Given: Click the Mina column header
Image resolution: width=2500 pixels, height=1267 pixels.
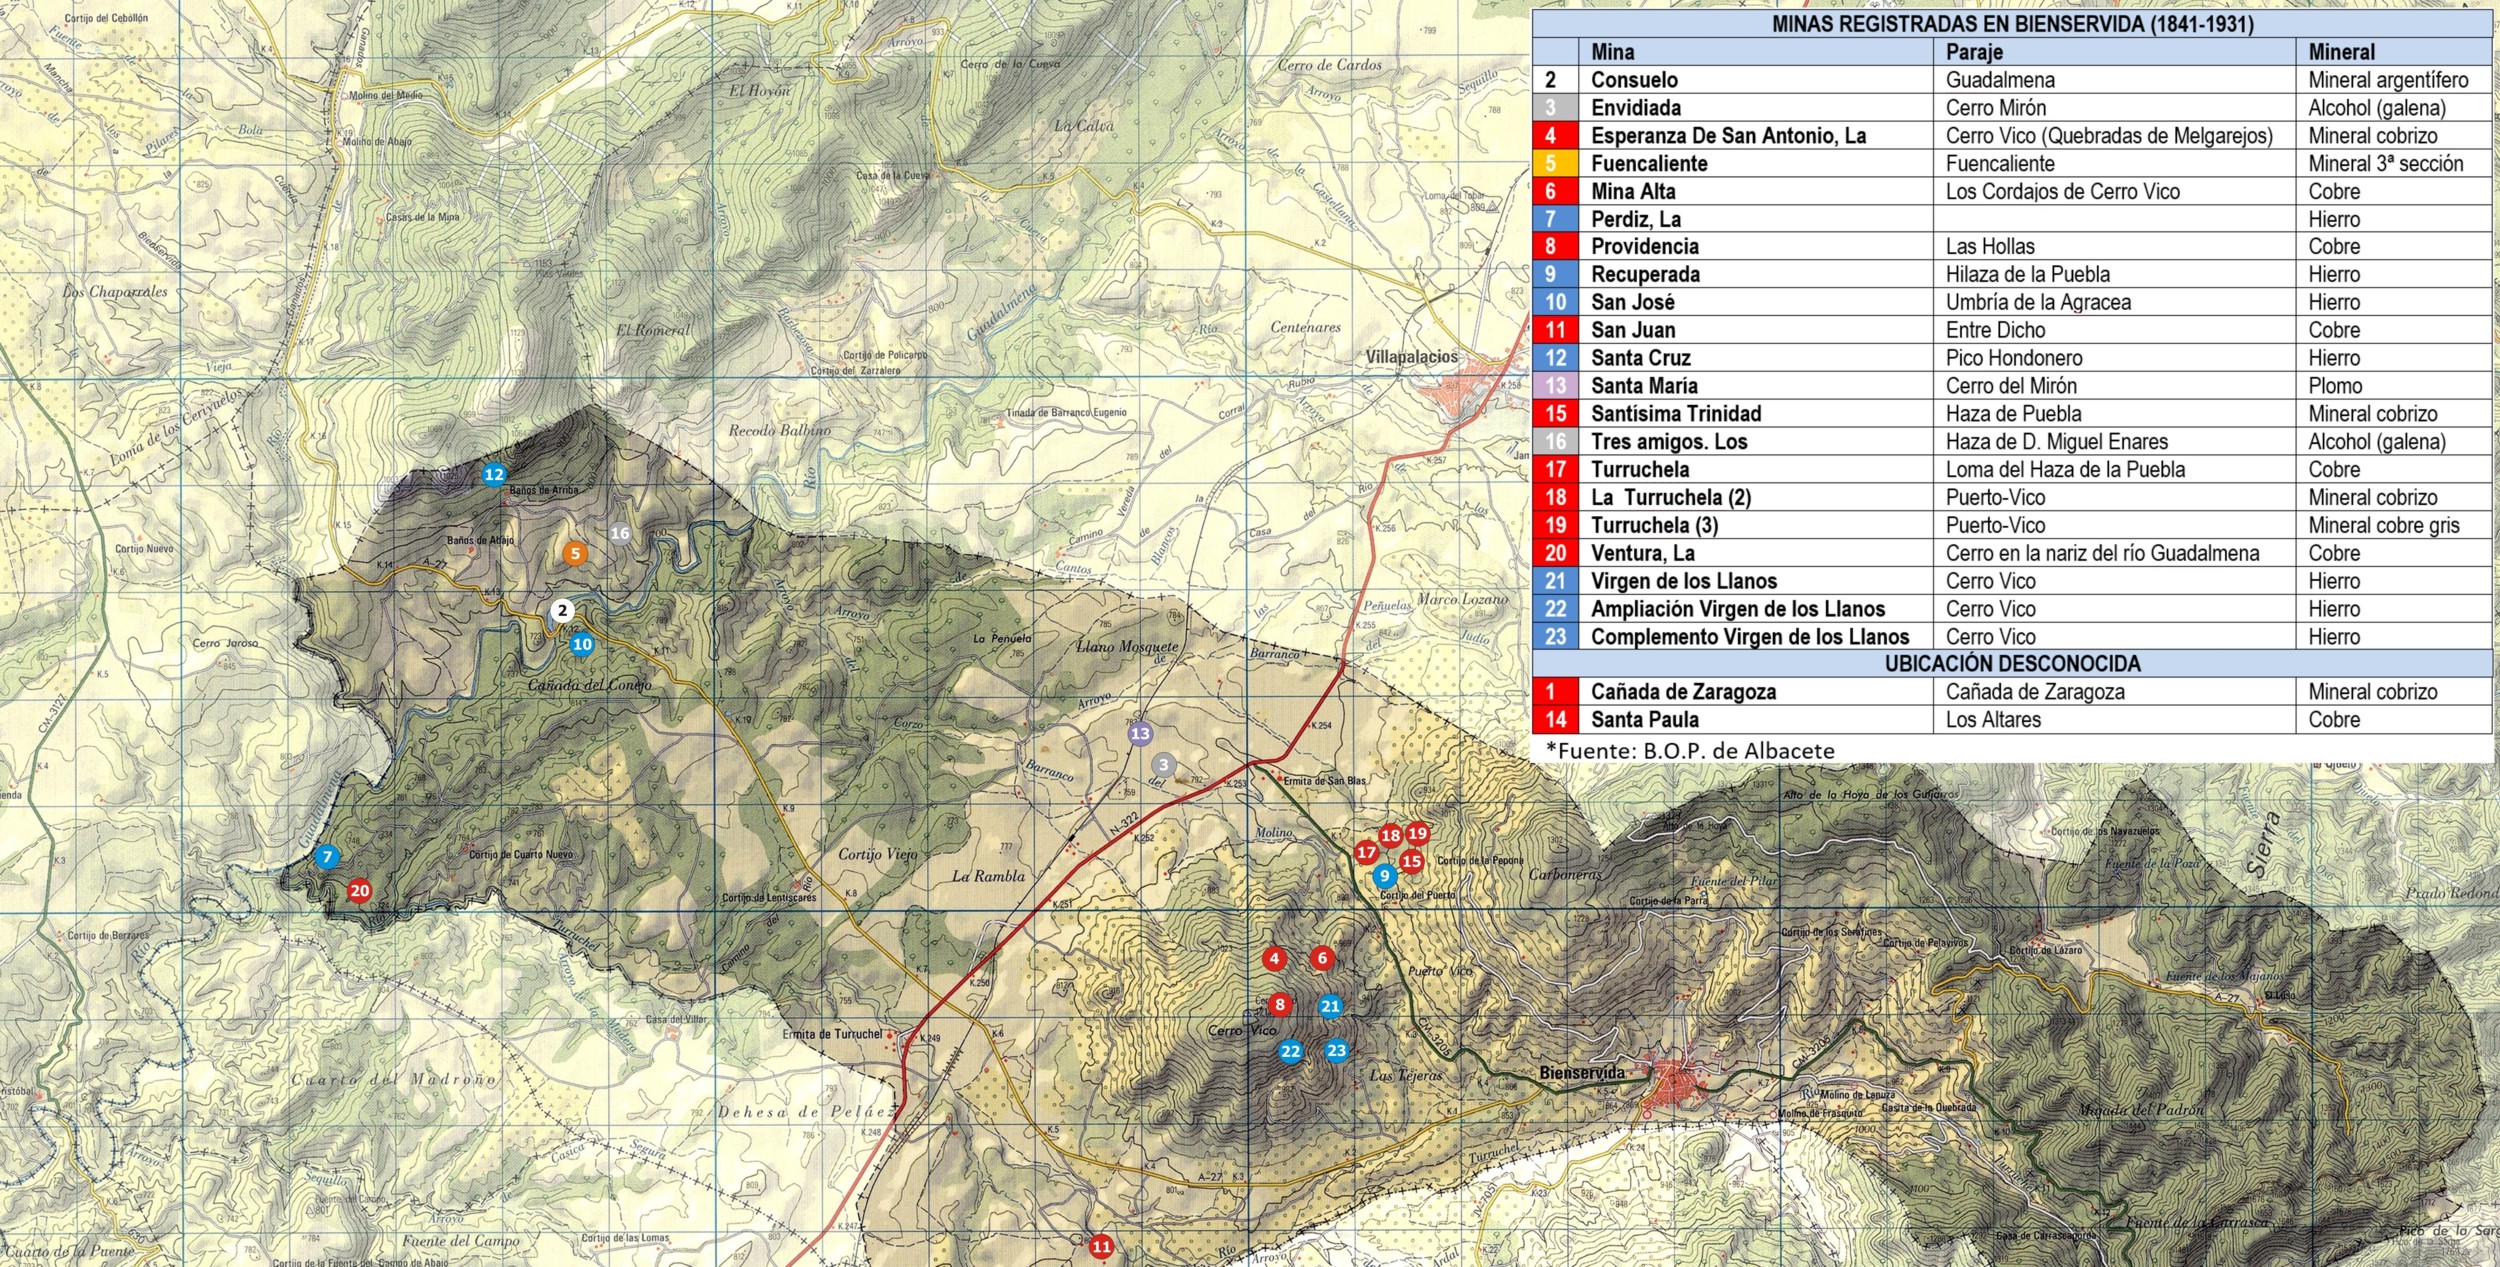Looking at the screenshot, I should (x=1612, y=52).
